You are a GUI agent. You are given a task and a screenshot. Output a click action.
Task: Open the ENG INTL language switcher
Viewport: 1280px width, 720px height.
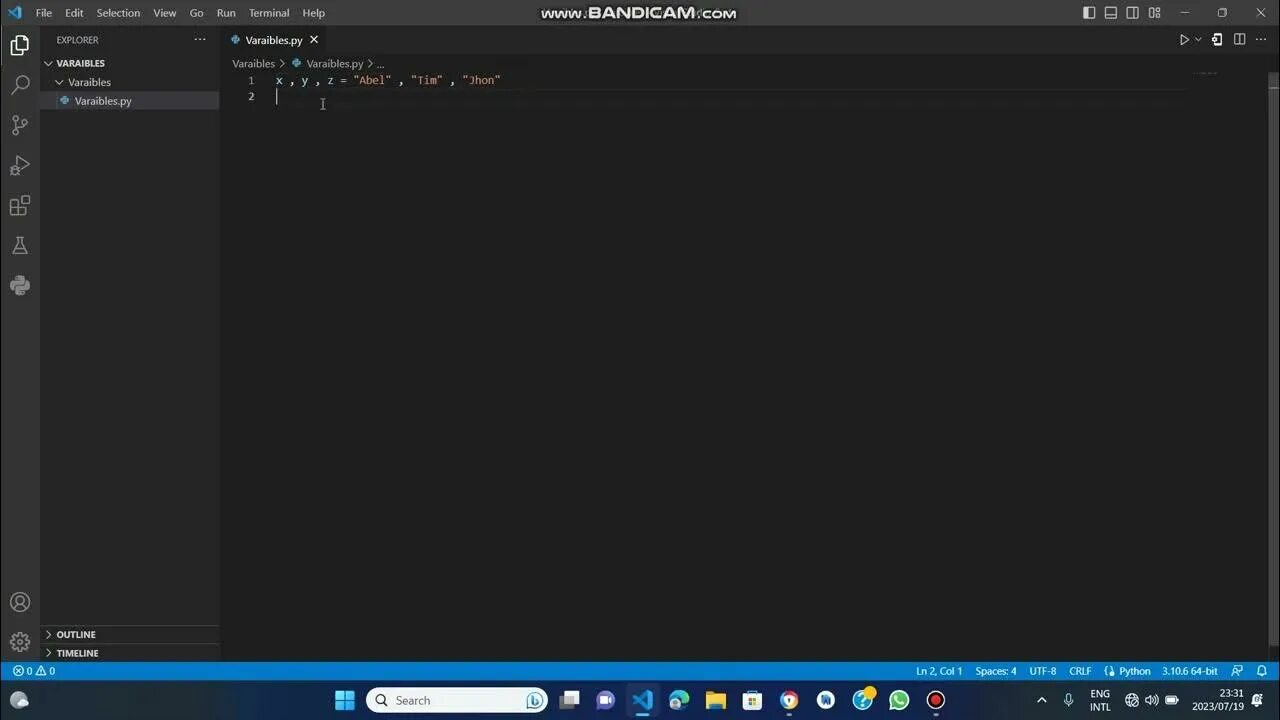tap(1100, 700)
